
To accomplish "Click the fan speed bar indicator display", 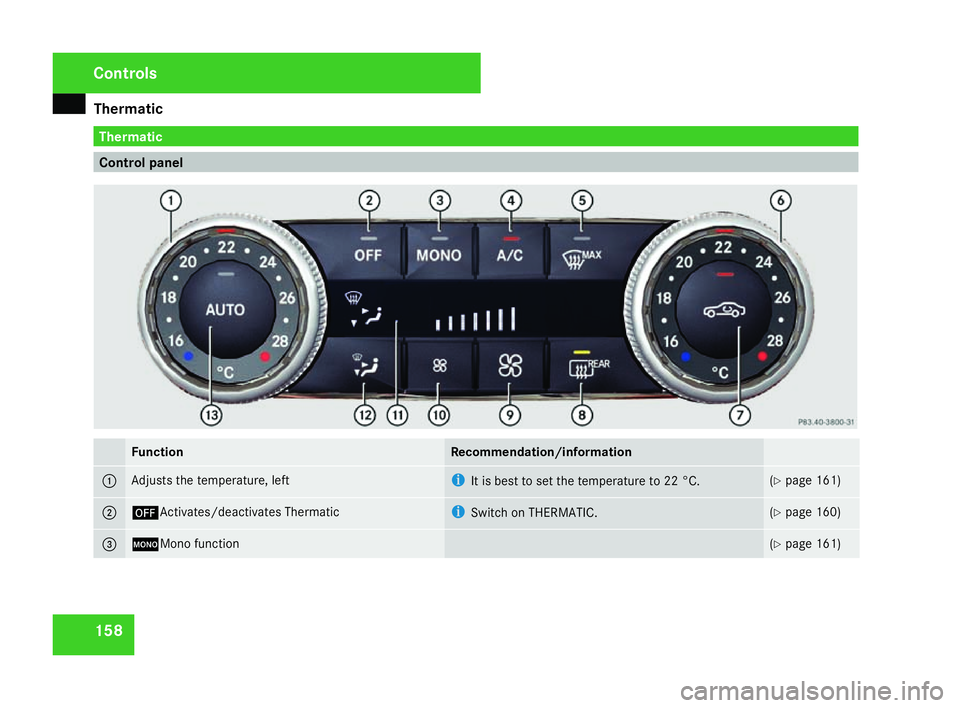I will (x=475, y=319).
